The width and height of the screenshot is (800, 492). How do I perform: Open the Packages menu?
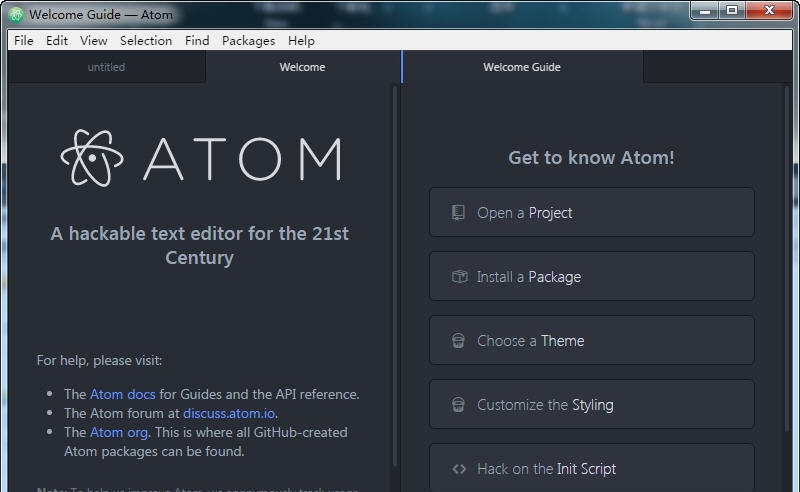coord(248,40)
